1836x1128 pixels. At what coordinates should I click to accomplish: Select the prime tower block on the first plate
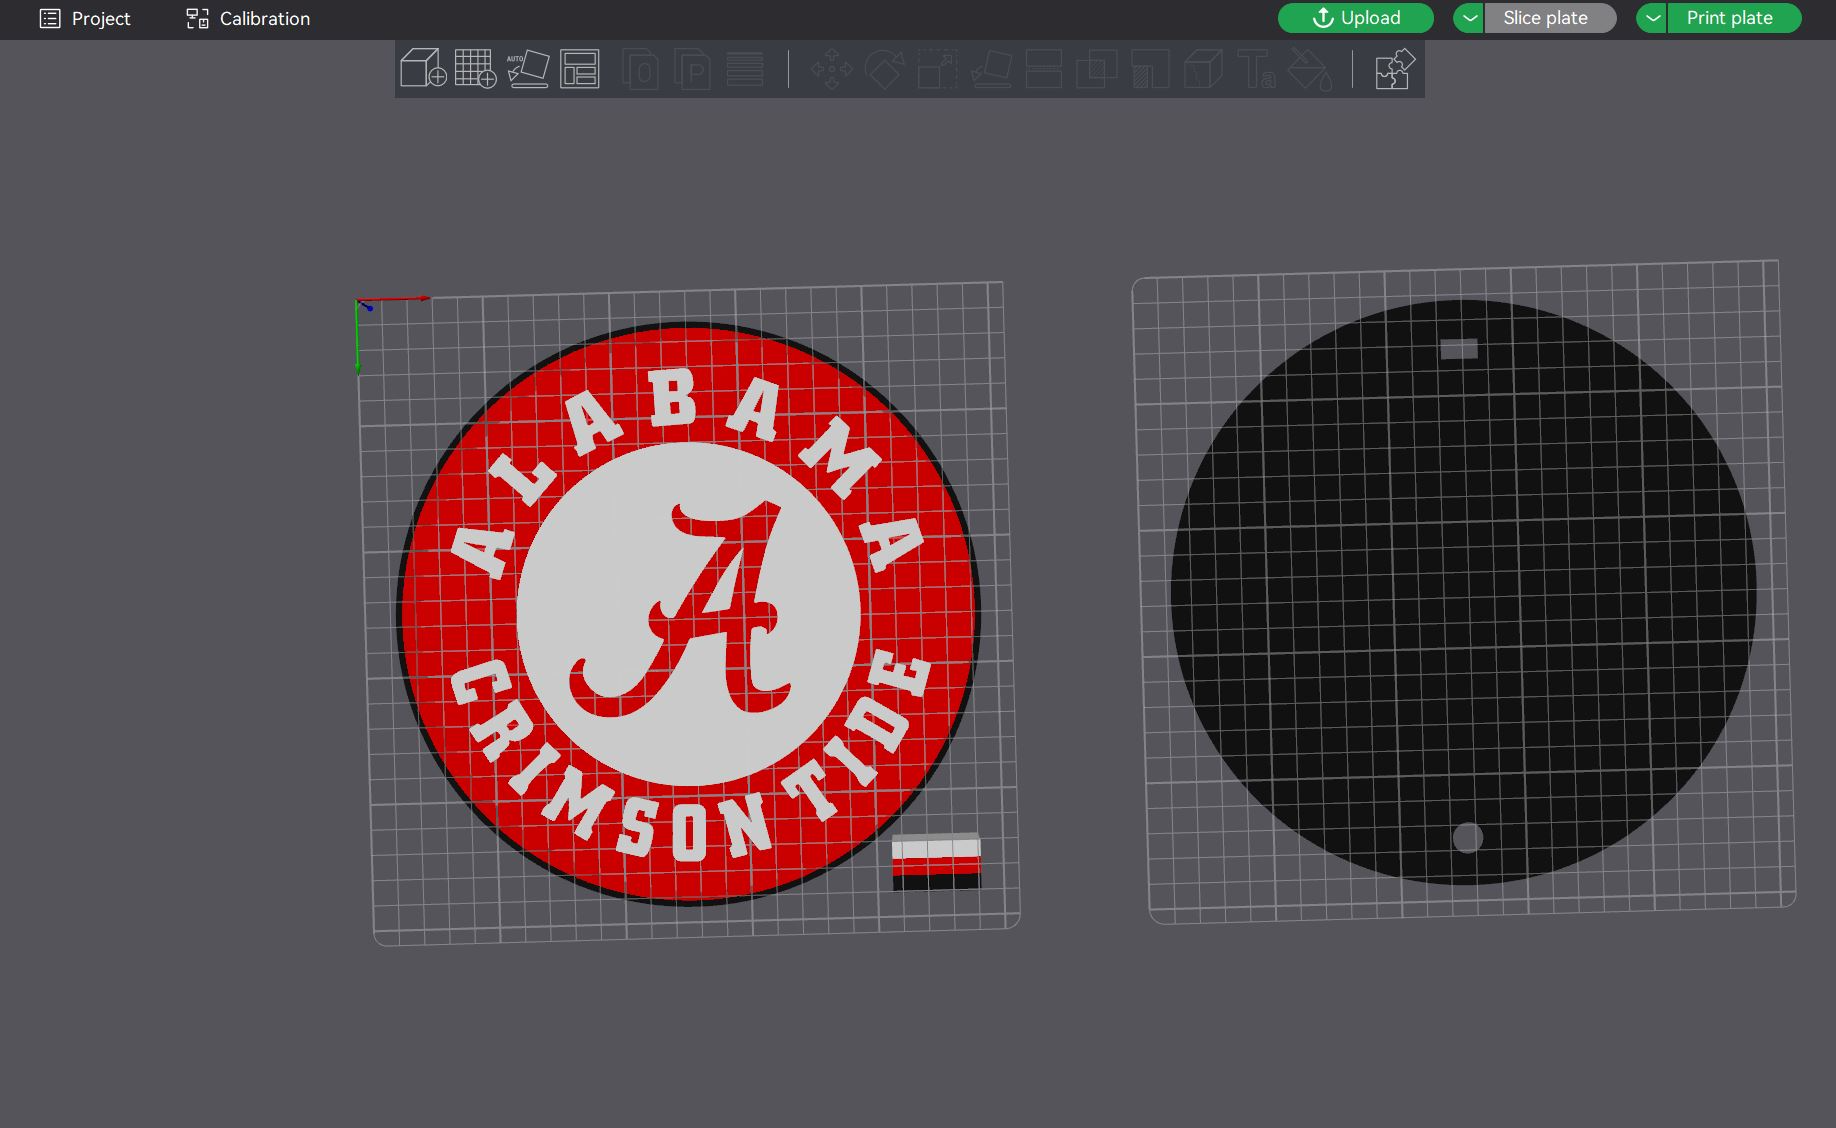coord(936,862)
